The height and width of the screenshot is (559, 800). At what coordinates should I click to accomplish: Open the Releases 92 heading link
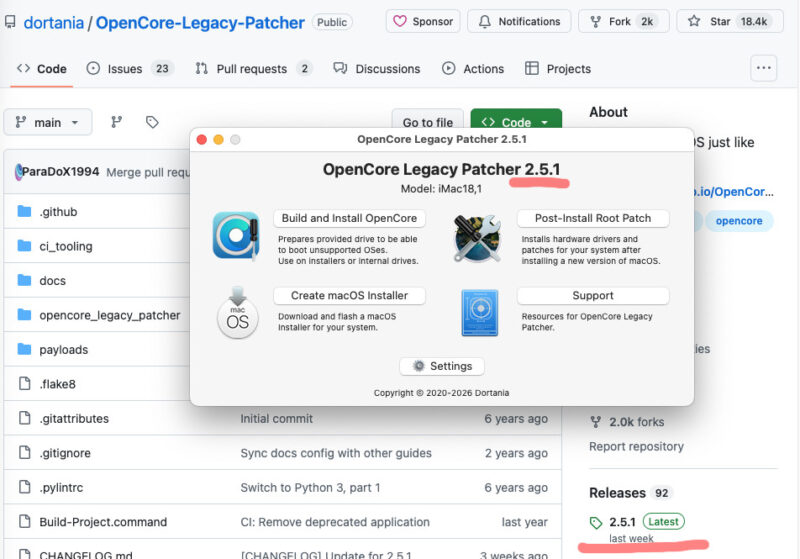pyautogui.click(x=630, y=493)
